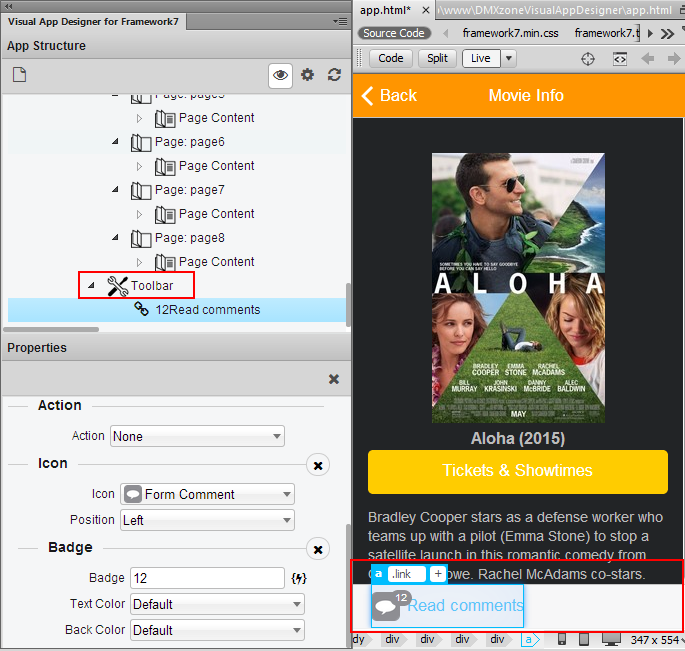Click the Badge input field containing 12

[208, 578]
